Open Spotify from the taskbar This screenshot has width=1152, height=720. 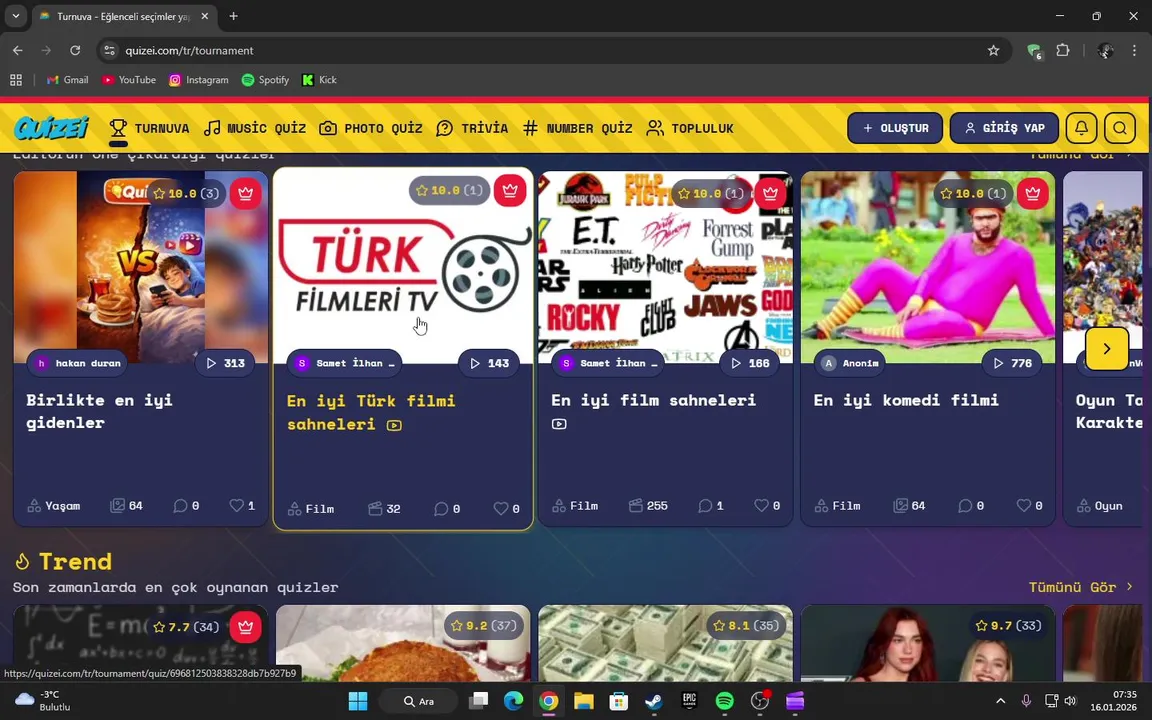(x=724, y=701)
